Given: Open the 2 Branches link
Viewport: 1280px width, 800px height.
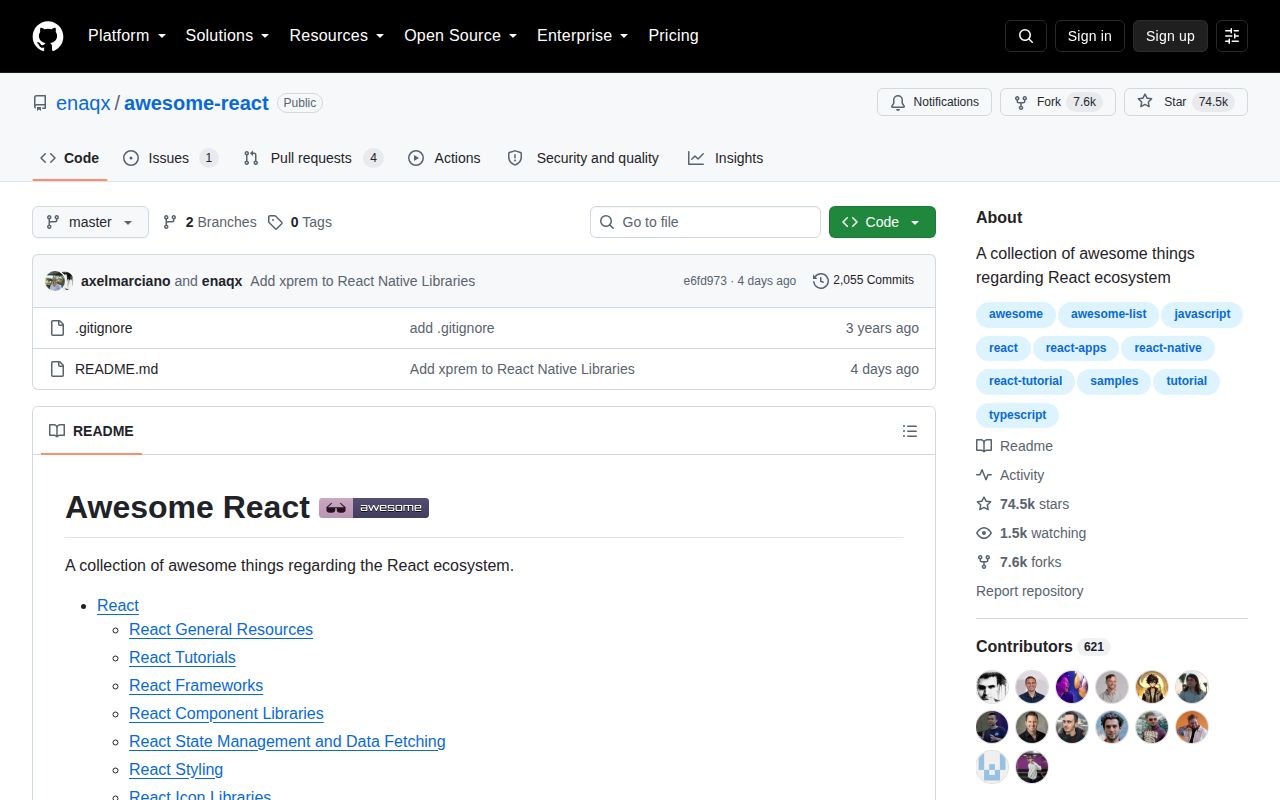Looking at the screenshot, I should (x=210, y=222).
